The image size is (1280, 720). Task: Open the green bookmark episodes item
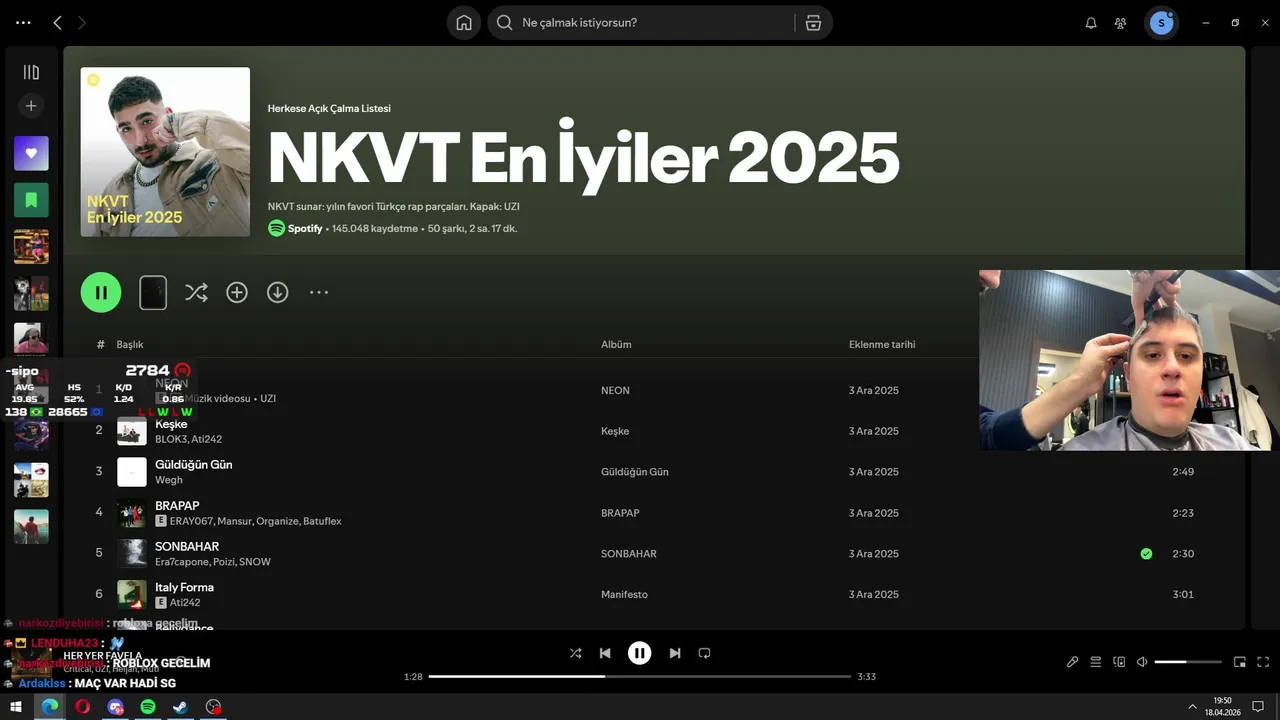click(31, 200)
